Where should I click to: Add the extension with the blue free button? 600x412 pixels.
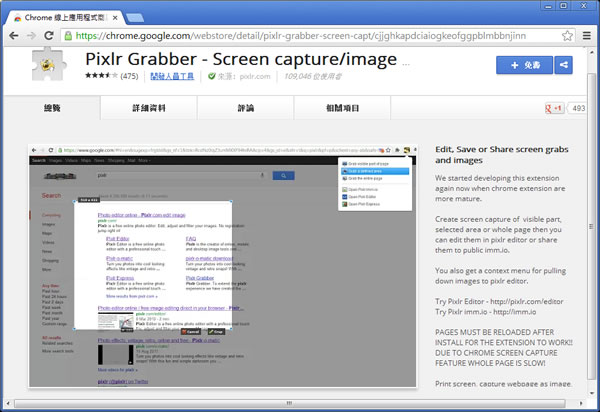[x=524, y=65]
